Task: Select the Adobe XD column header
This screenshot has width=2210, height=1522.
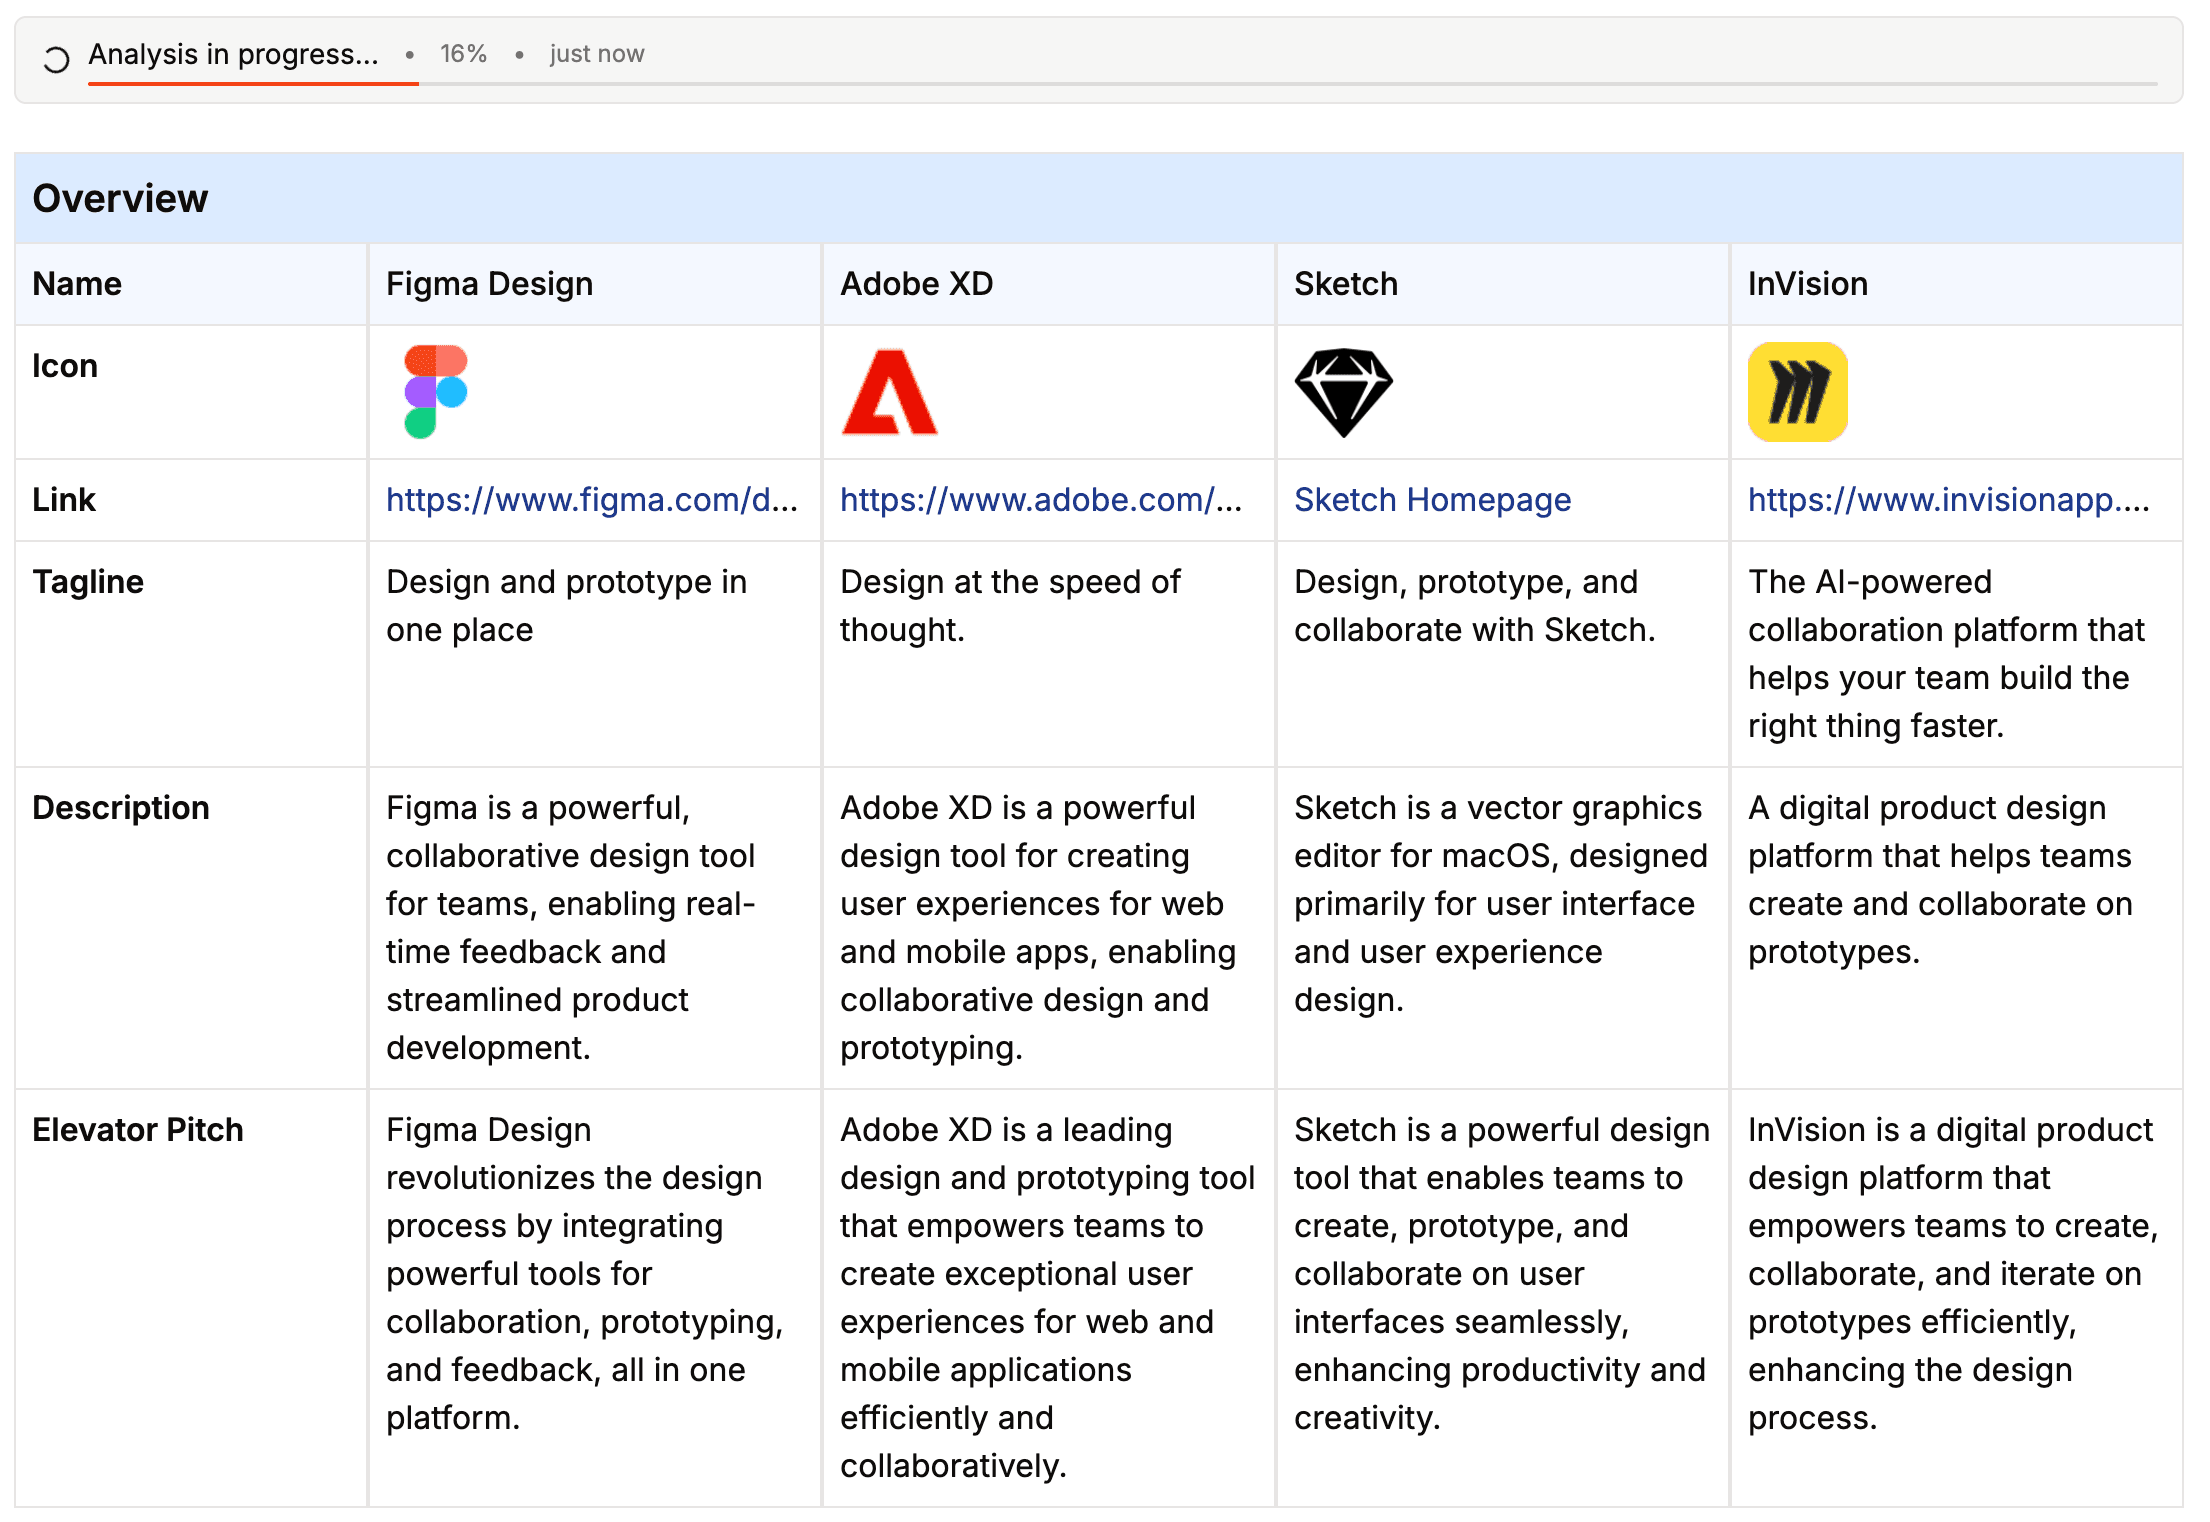Action: pyautogui.click(x=916, y=284)
